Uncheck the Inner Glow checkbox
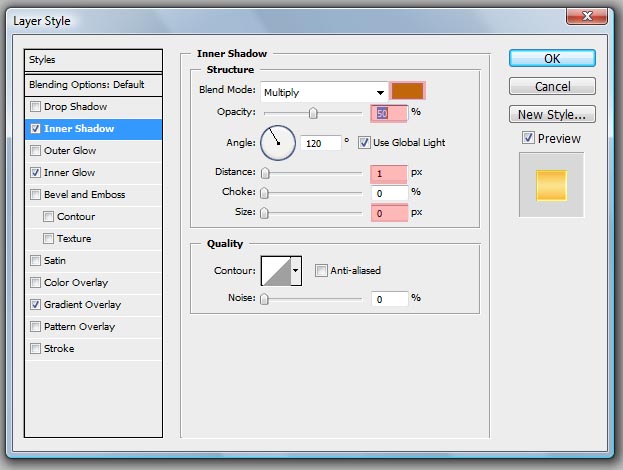The width and height of the screenshot is (623, 470). tap(35, 172)
